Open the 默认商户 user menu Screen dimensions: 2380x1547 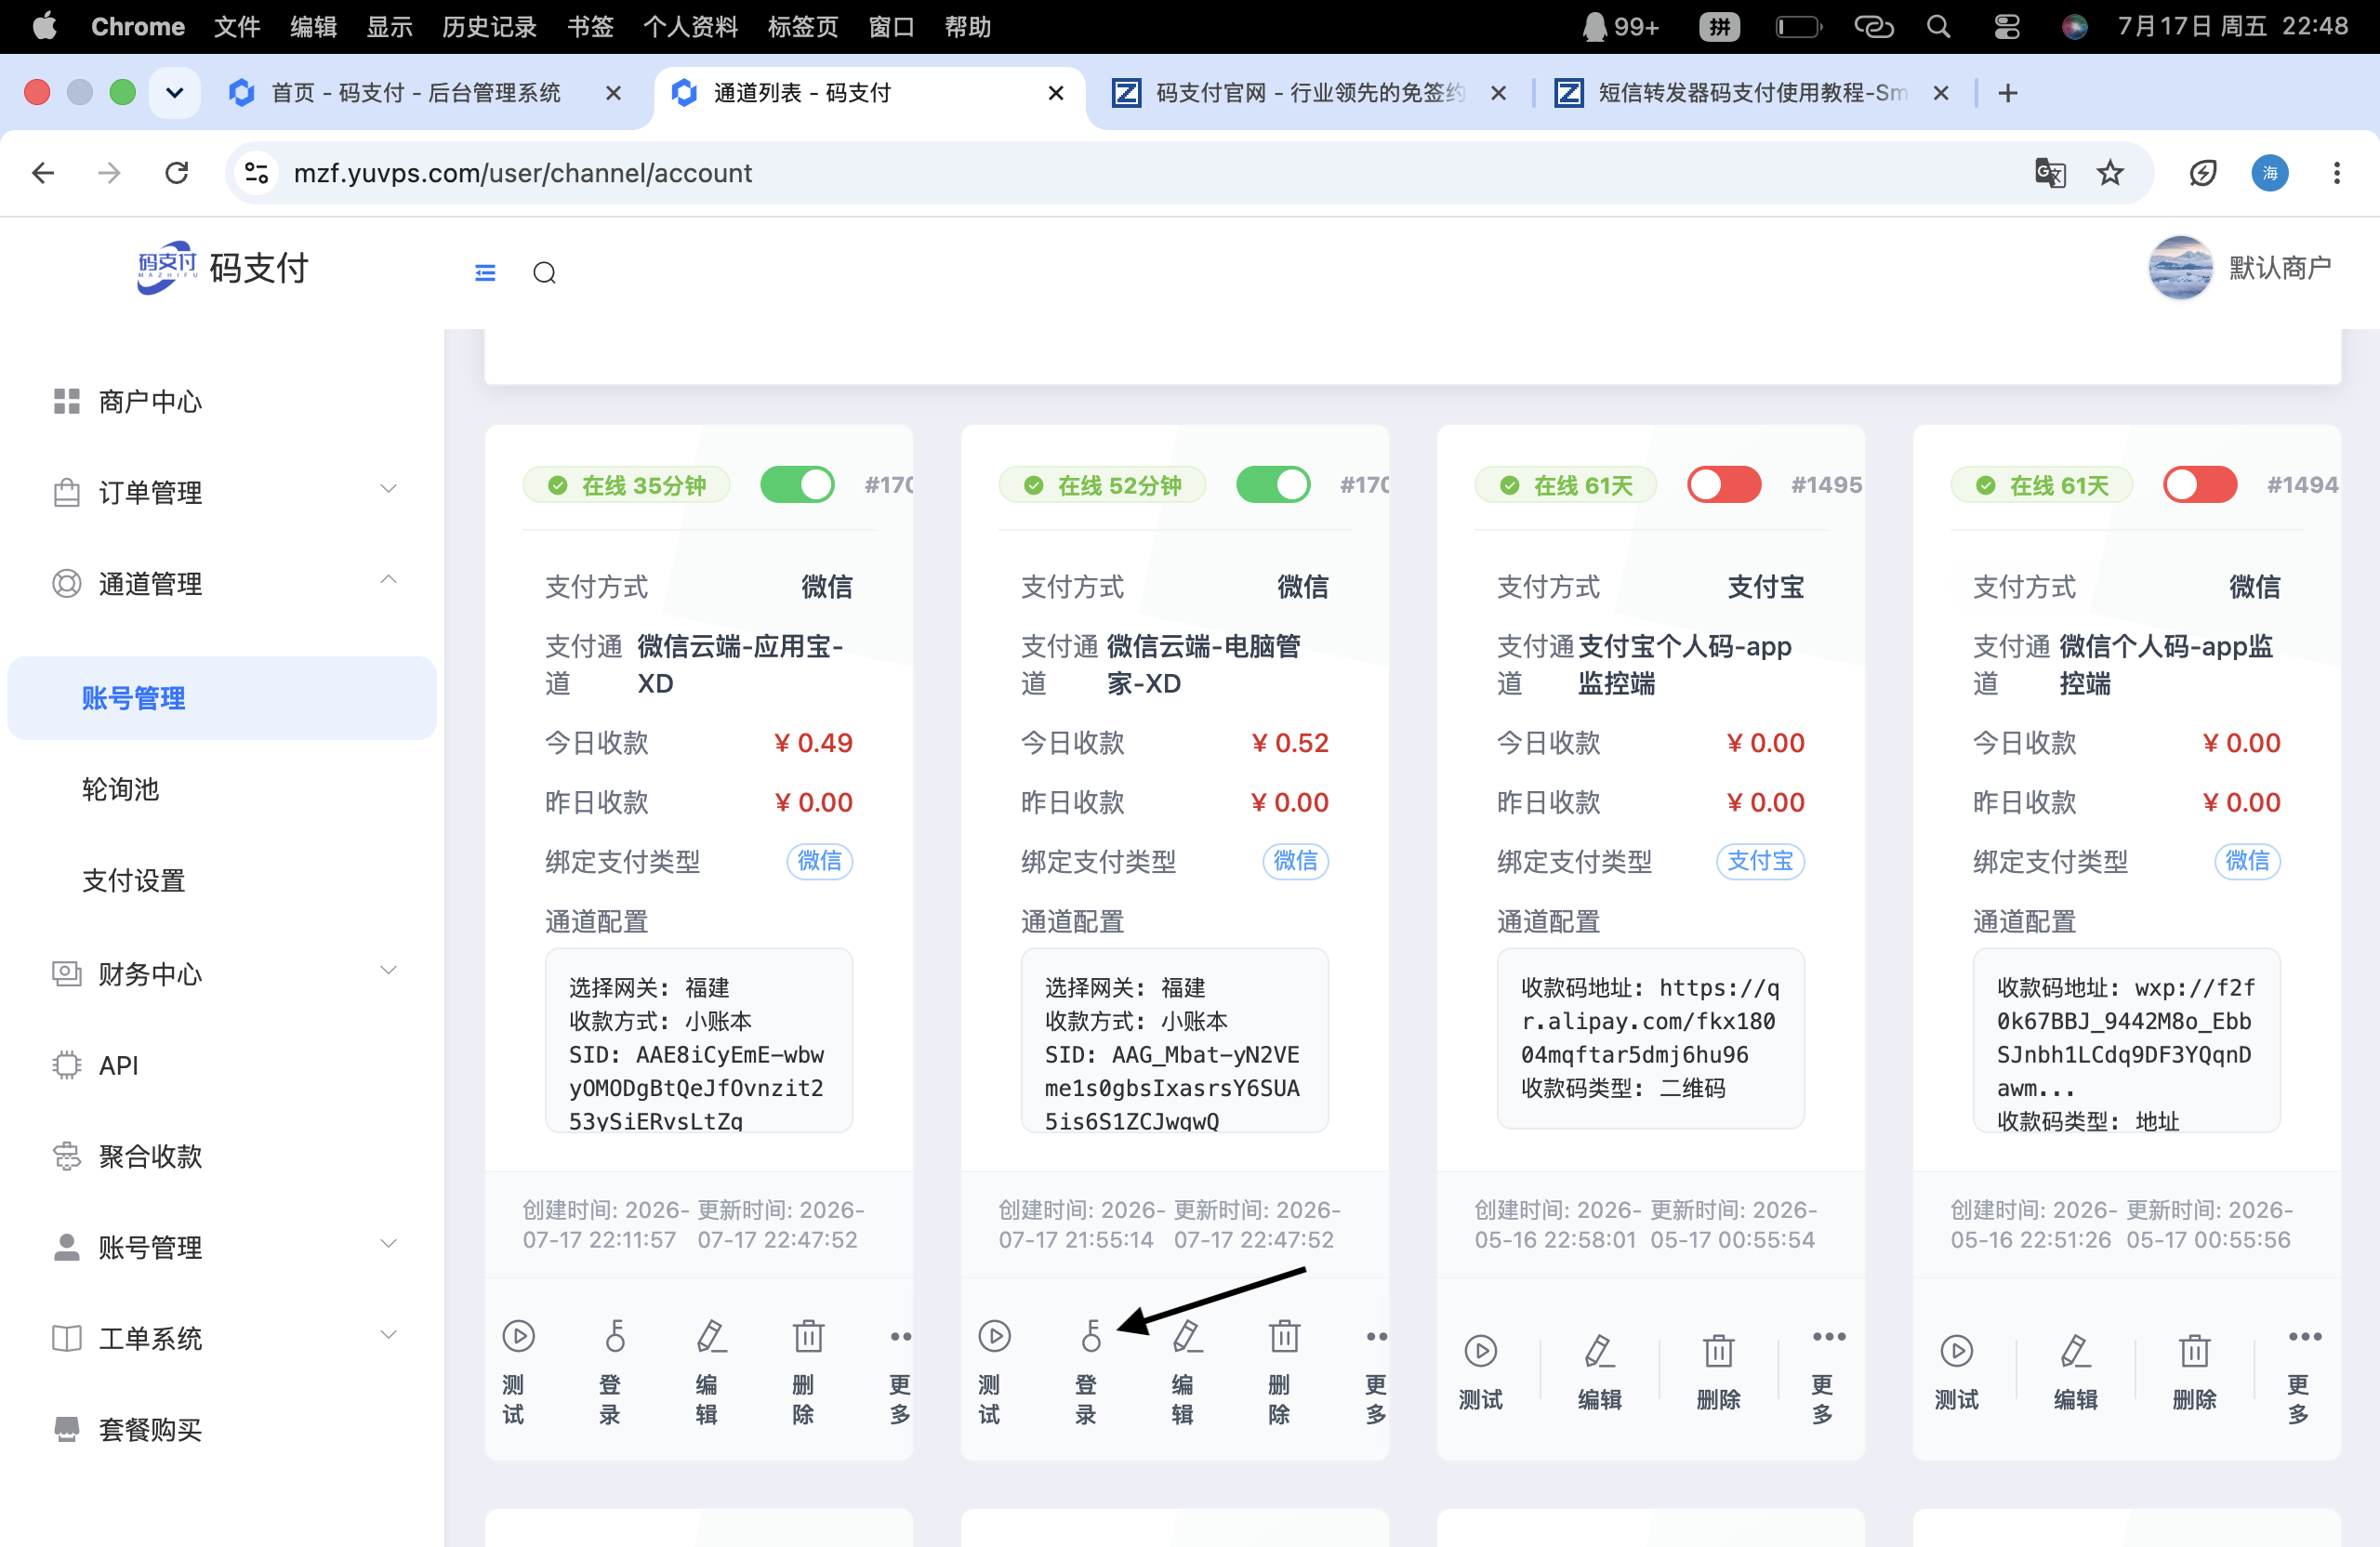[2240, 268]
